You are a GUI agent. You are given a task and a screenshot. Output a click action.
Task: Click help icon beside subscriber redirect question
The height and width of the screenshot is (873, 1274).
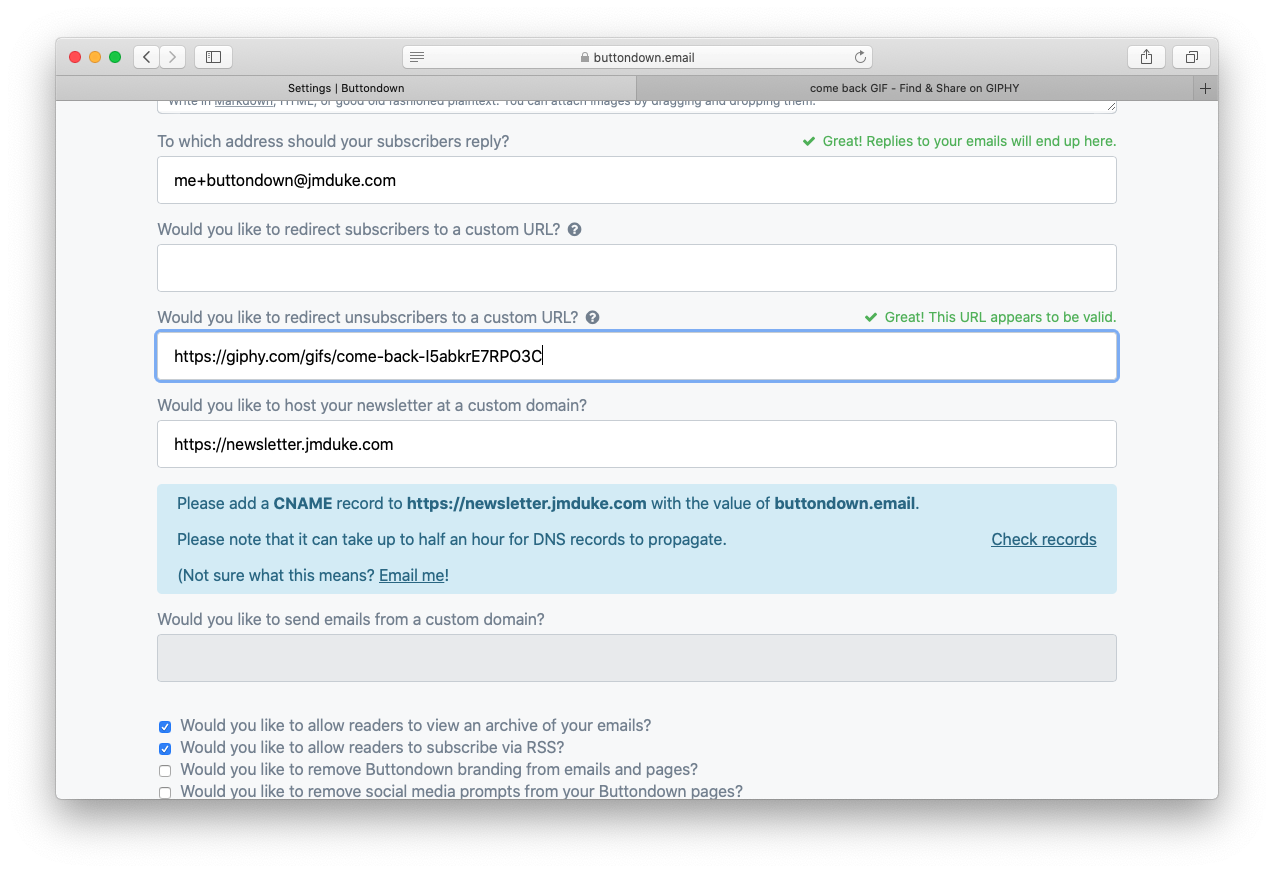[x=574, y=230]
